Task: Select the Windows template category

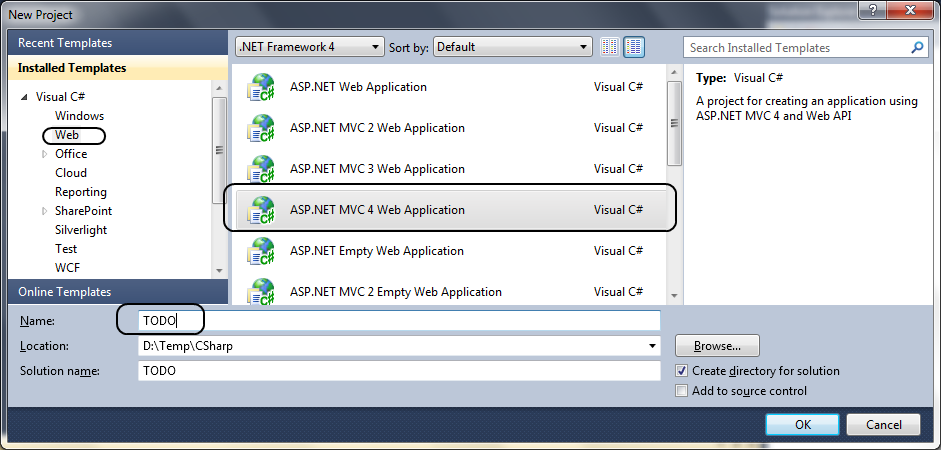Action: [79, 116]
